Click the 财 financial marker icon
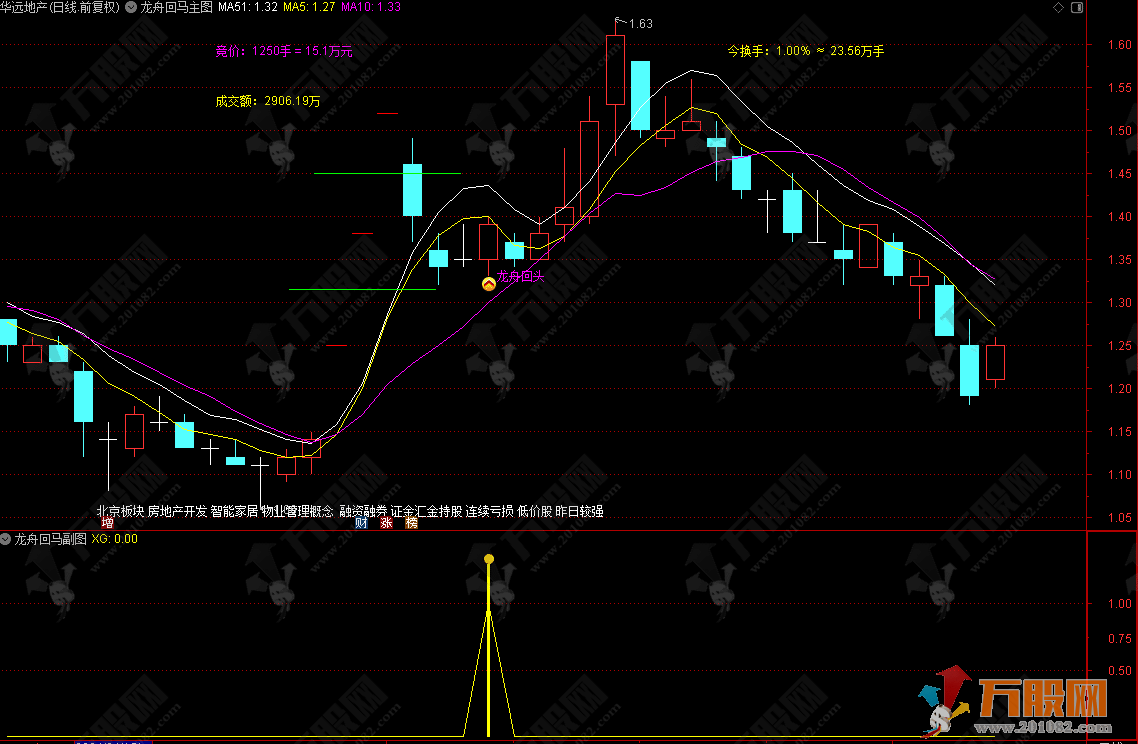Image resolution: width=1138 pixels, height=744 pixels. [361, 523]
